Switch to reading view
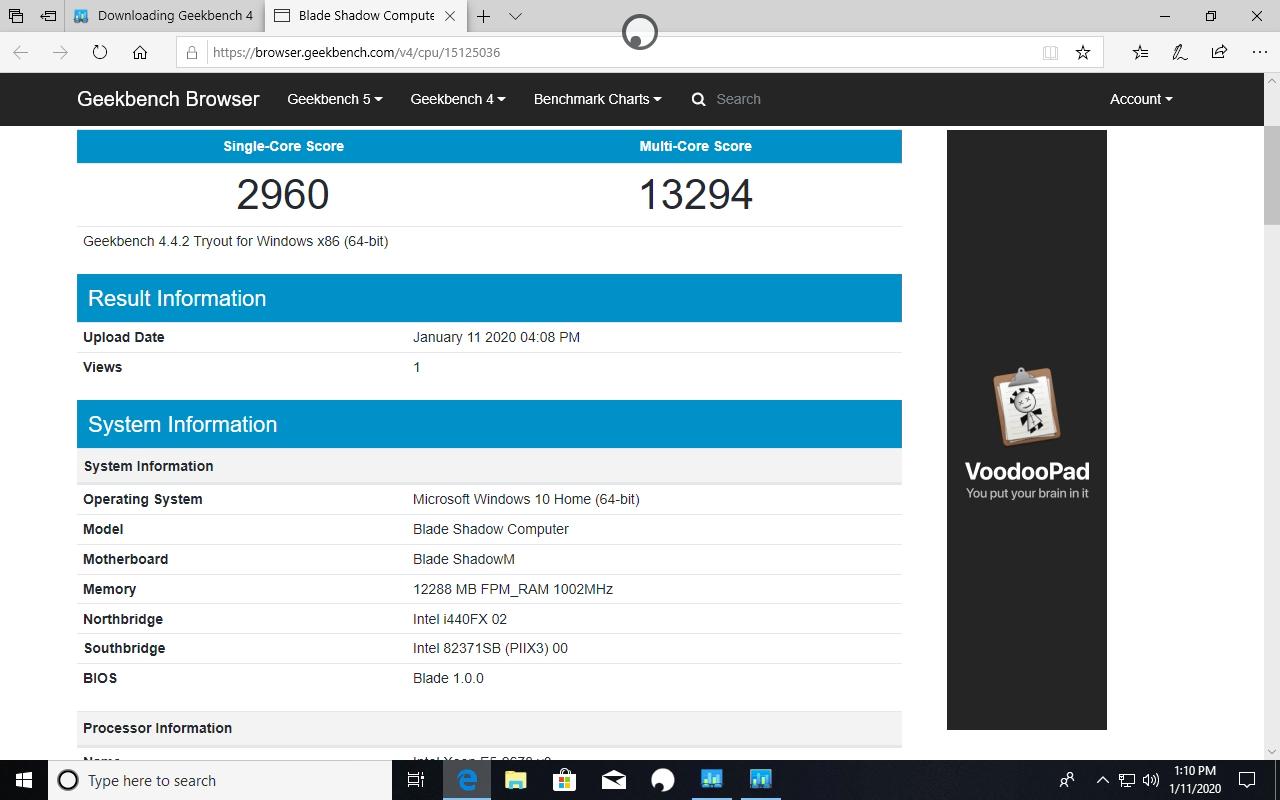 pos(1050,52)
